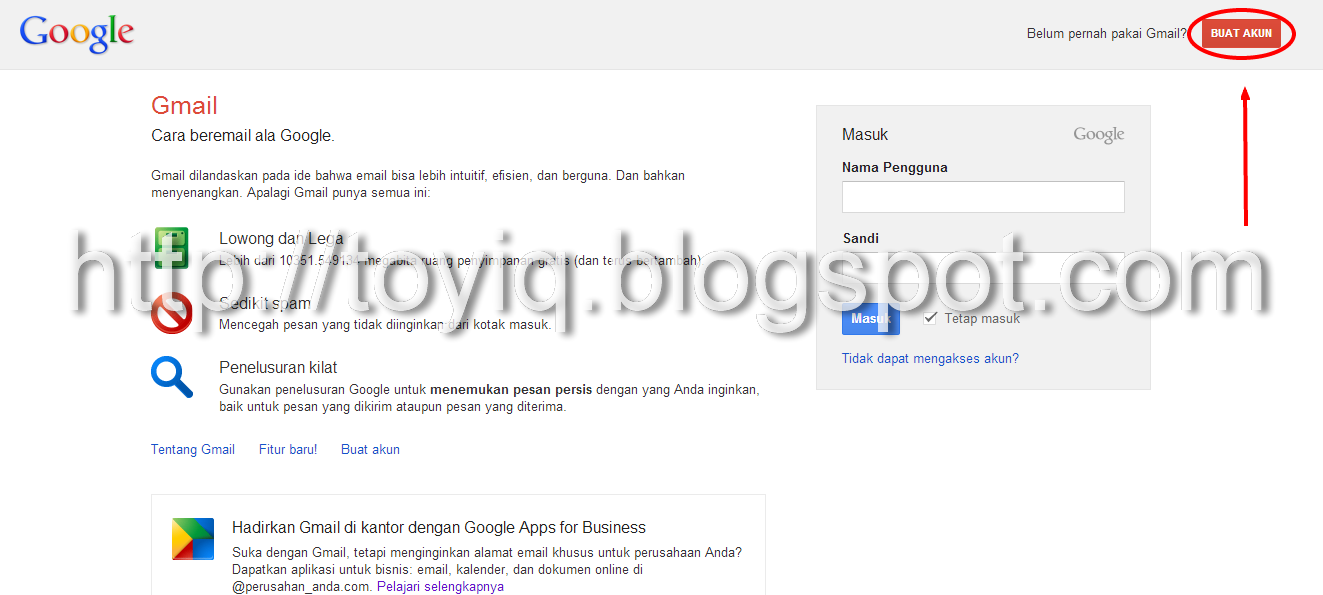Click the text Cara beremail ala Google.
This screenshot has width=1323, height=595.
click(243, 136)
